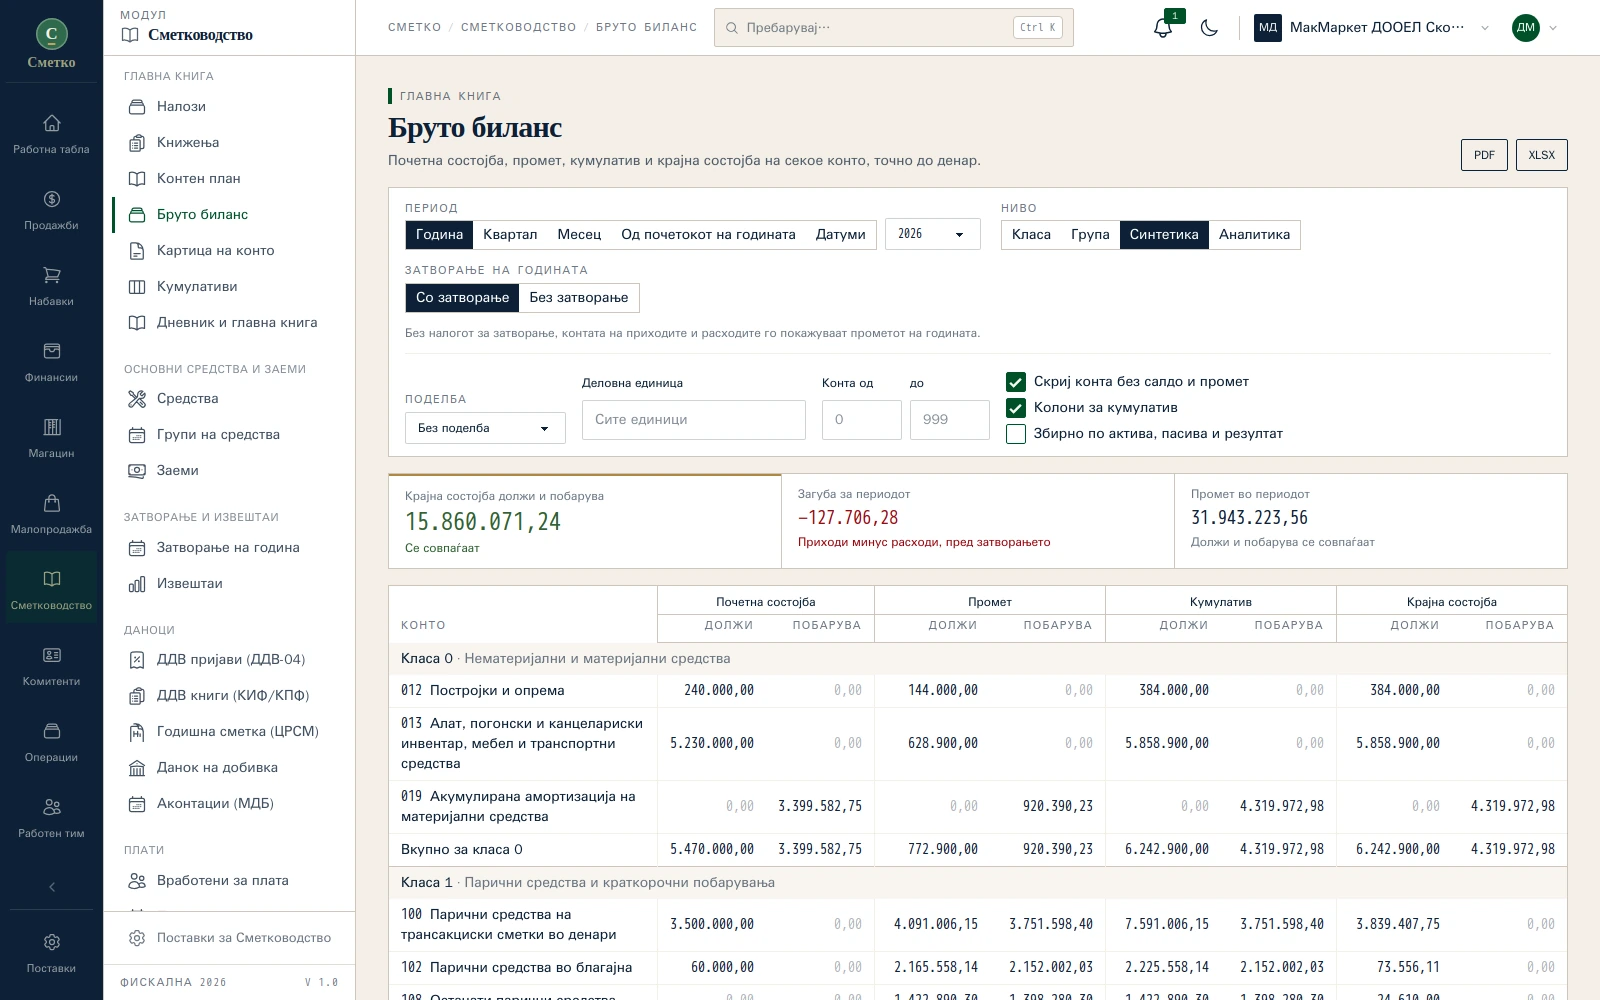Open Малопродажба module
1600x1000 pixels.
(52, 514)
